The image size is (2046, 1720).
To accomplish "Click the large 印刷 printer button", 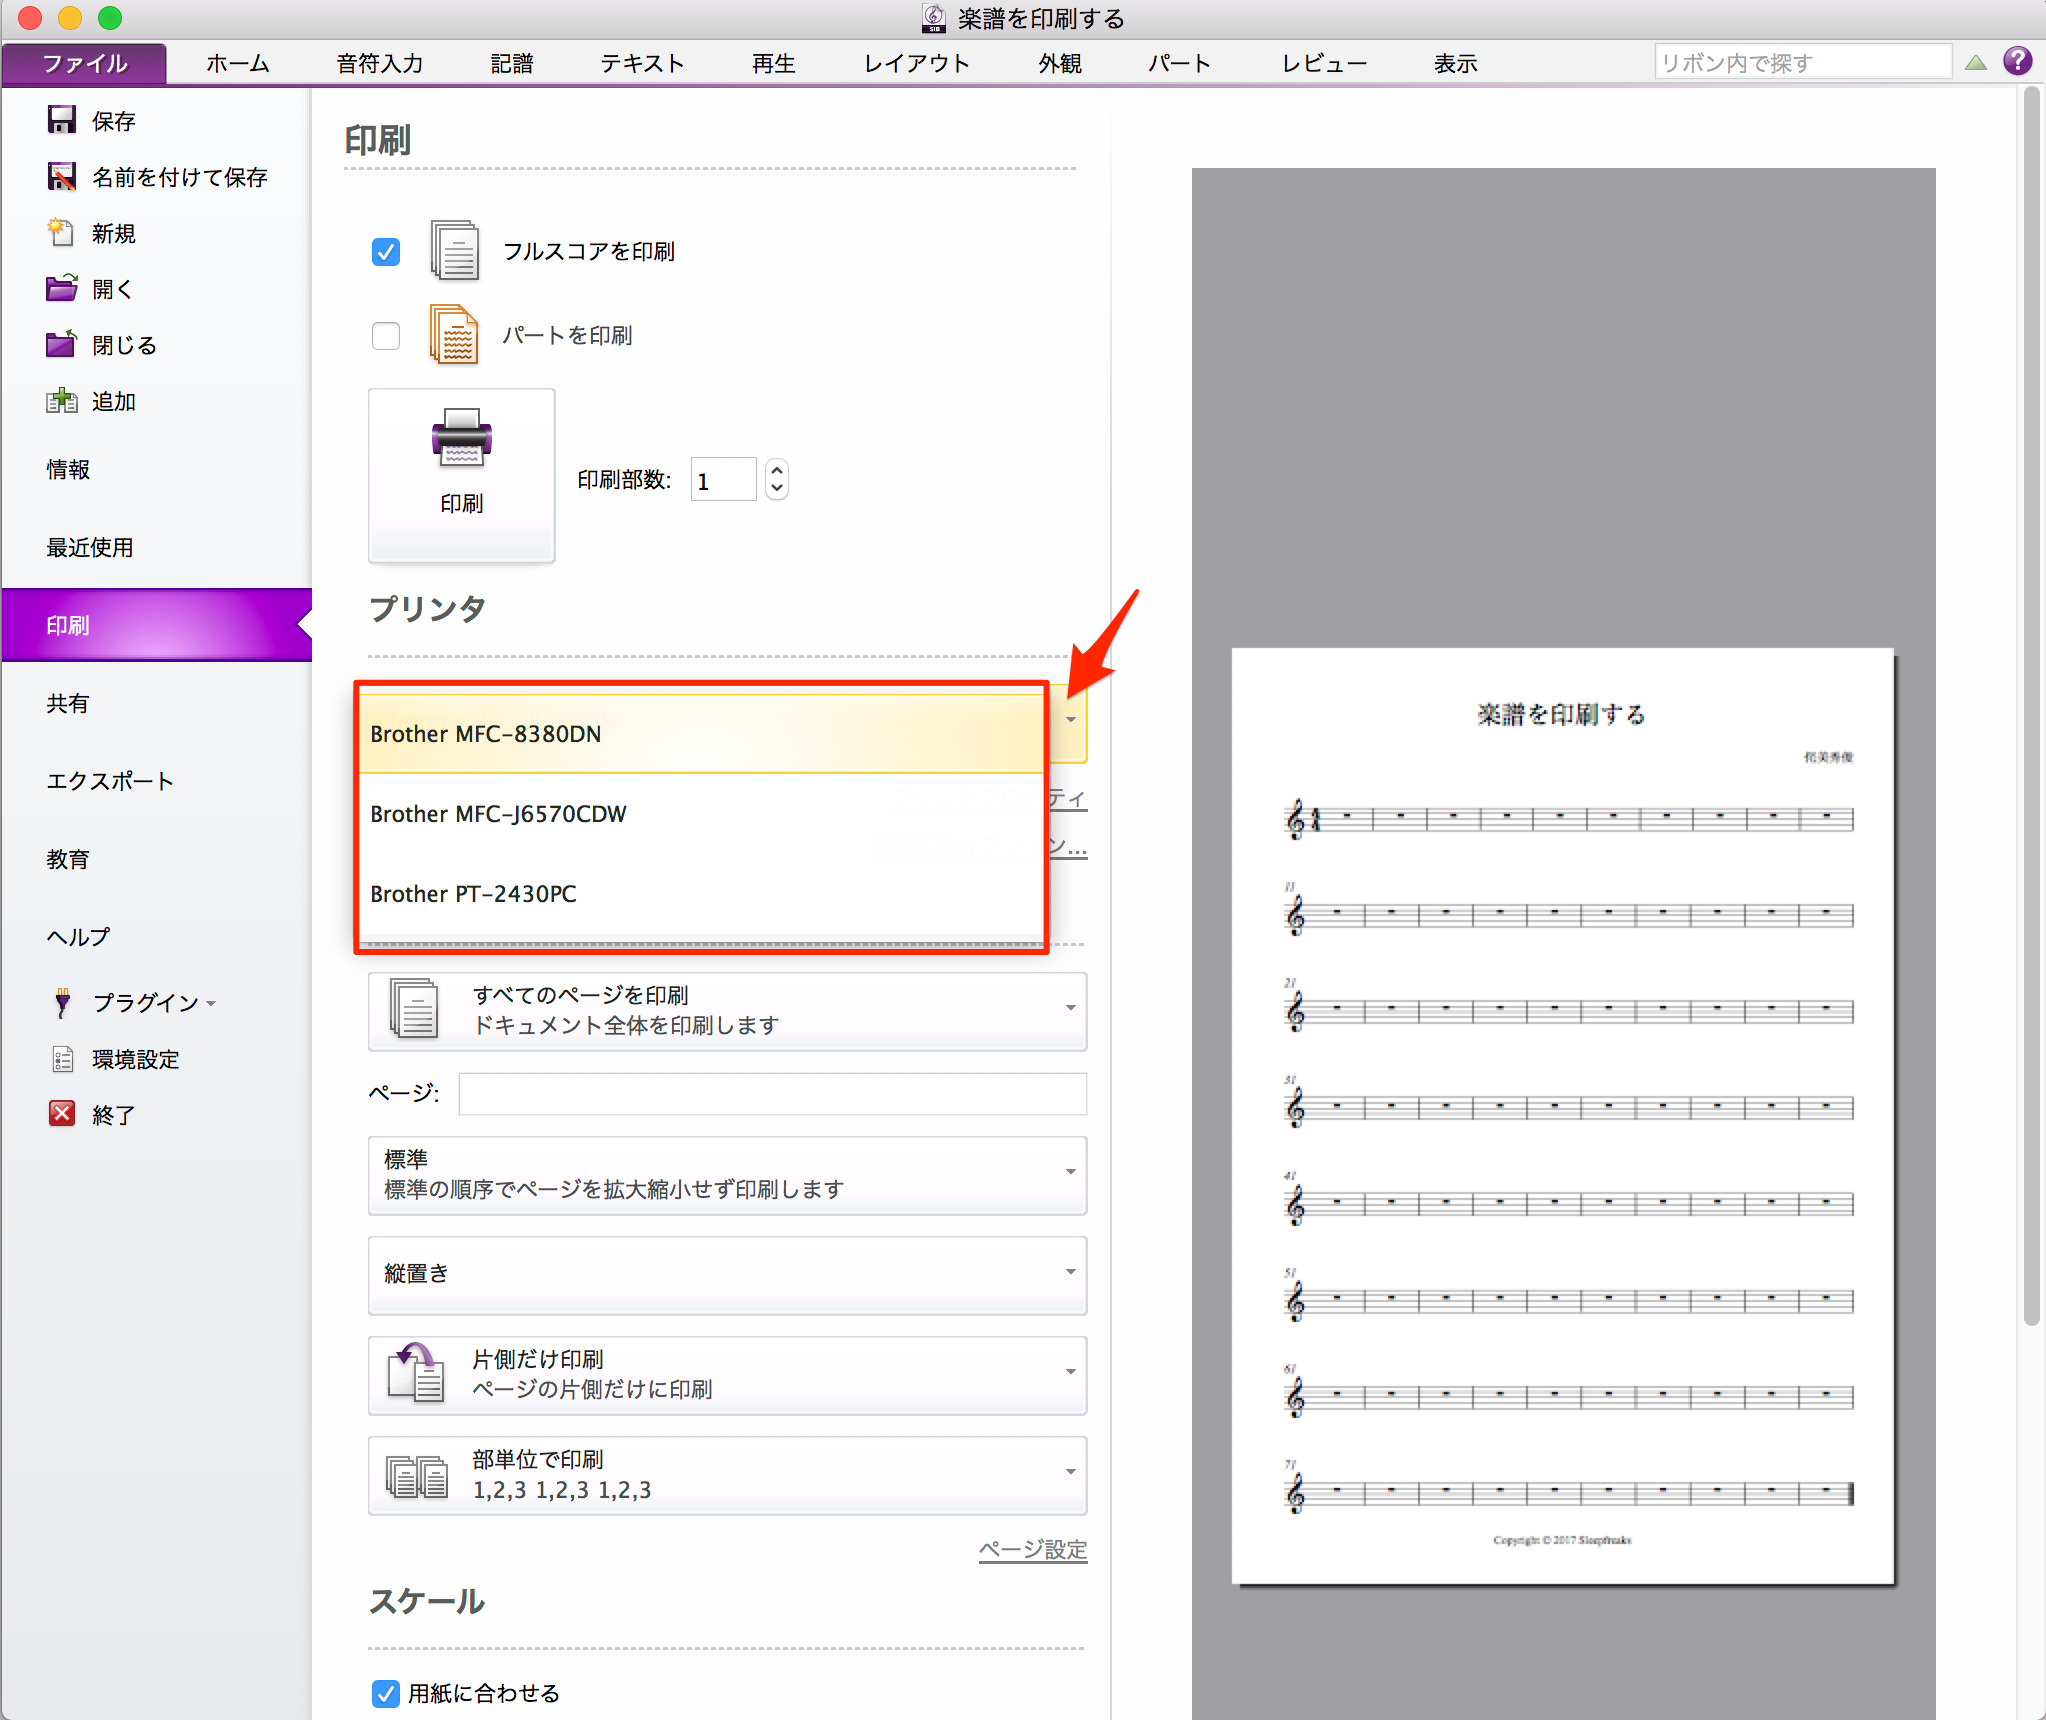I will [x=461, y=475].
